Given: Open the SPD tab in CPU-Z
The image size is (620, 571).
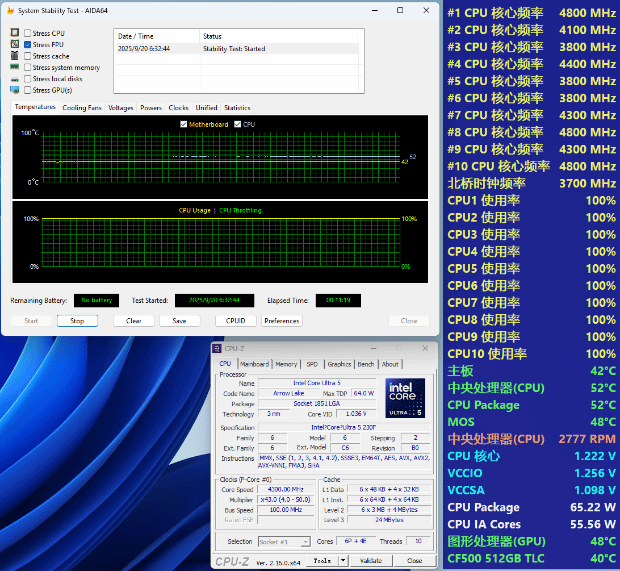Looking at the screenshot, I should 312,364.
